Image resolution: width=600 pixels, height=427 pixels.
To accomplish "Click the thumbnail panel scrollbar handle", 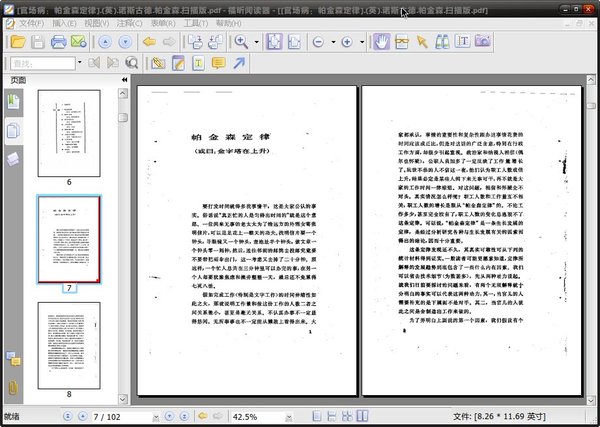I will pyautogui.click(x=122, y=117).
